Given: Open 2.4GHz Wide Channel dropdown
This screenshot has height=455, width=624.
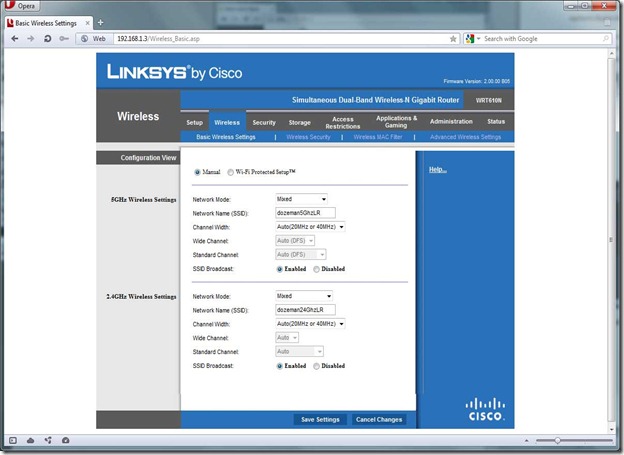Looking at the screenshot, I should pyautogui.click(x=287, y=338).
